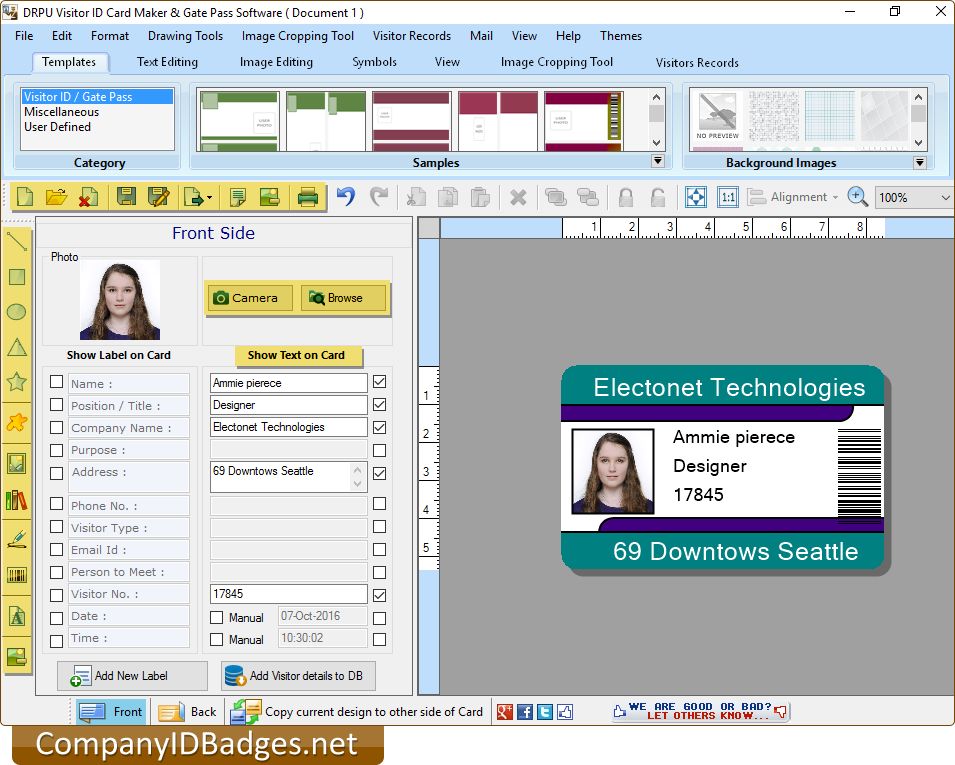Image resolution: width=955 pixels, height=765 pixels.
Task: Expand the Background Images panel arrow
Action: [920, 163]
